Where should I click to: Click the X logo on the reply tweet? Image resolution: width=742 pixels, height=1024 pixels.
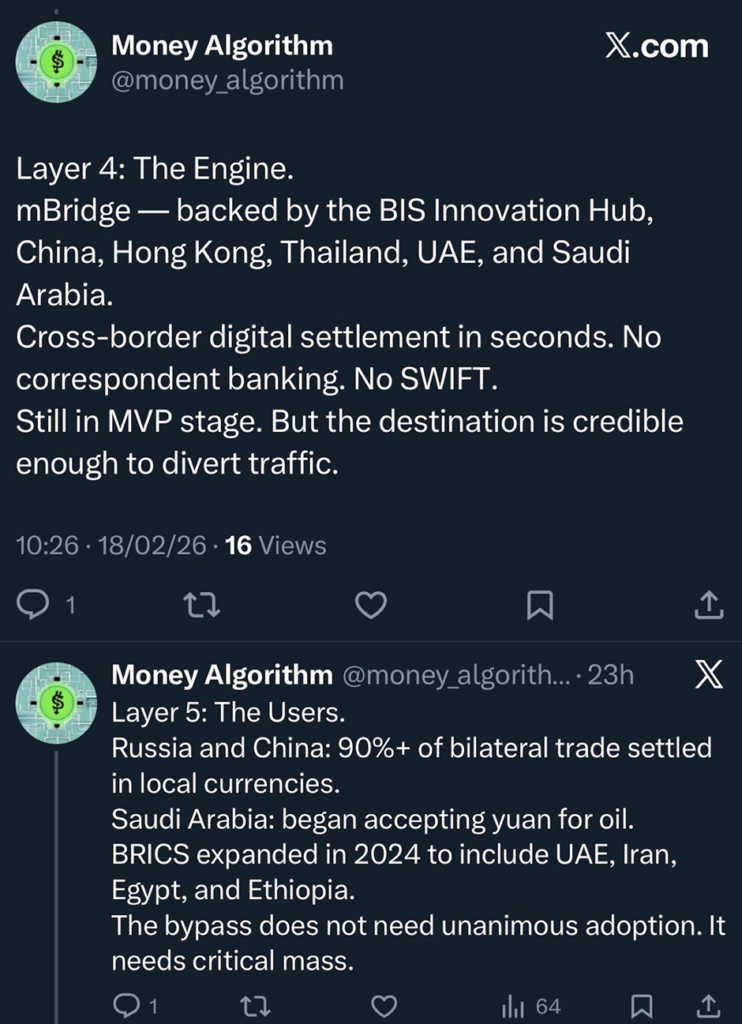tap(708, 675)
